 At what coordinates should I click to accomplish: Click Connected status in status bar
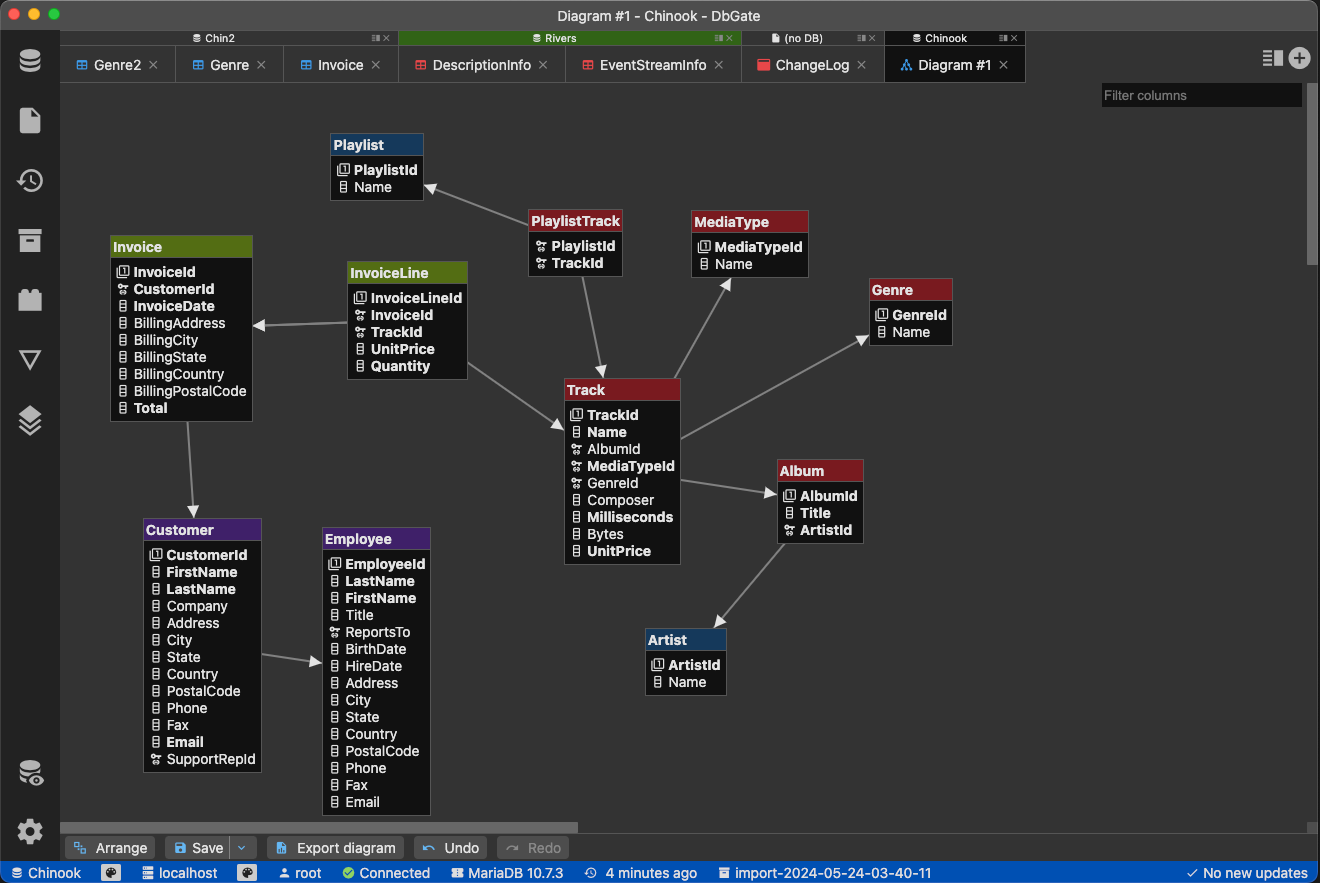point(386,873)
